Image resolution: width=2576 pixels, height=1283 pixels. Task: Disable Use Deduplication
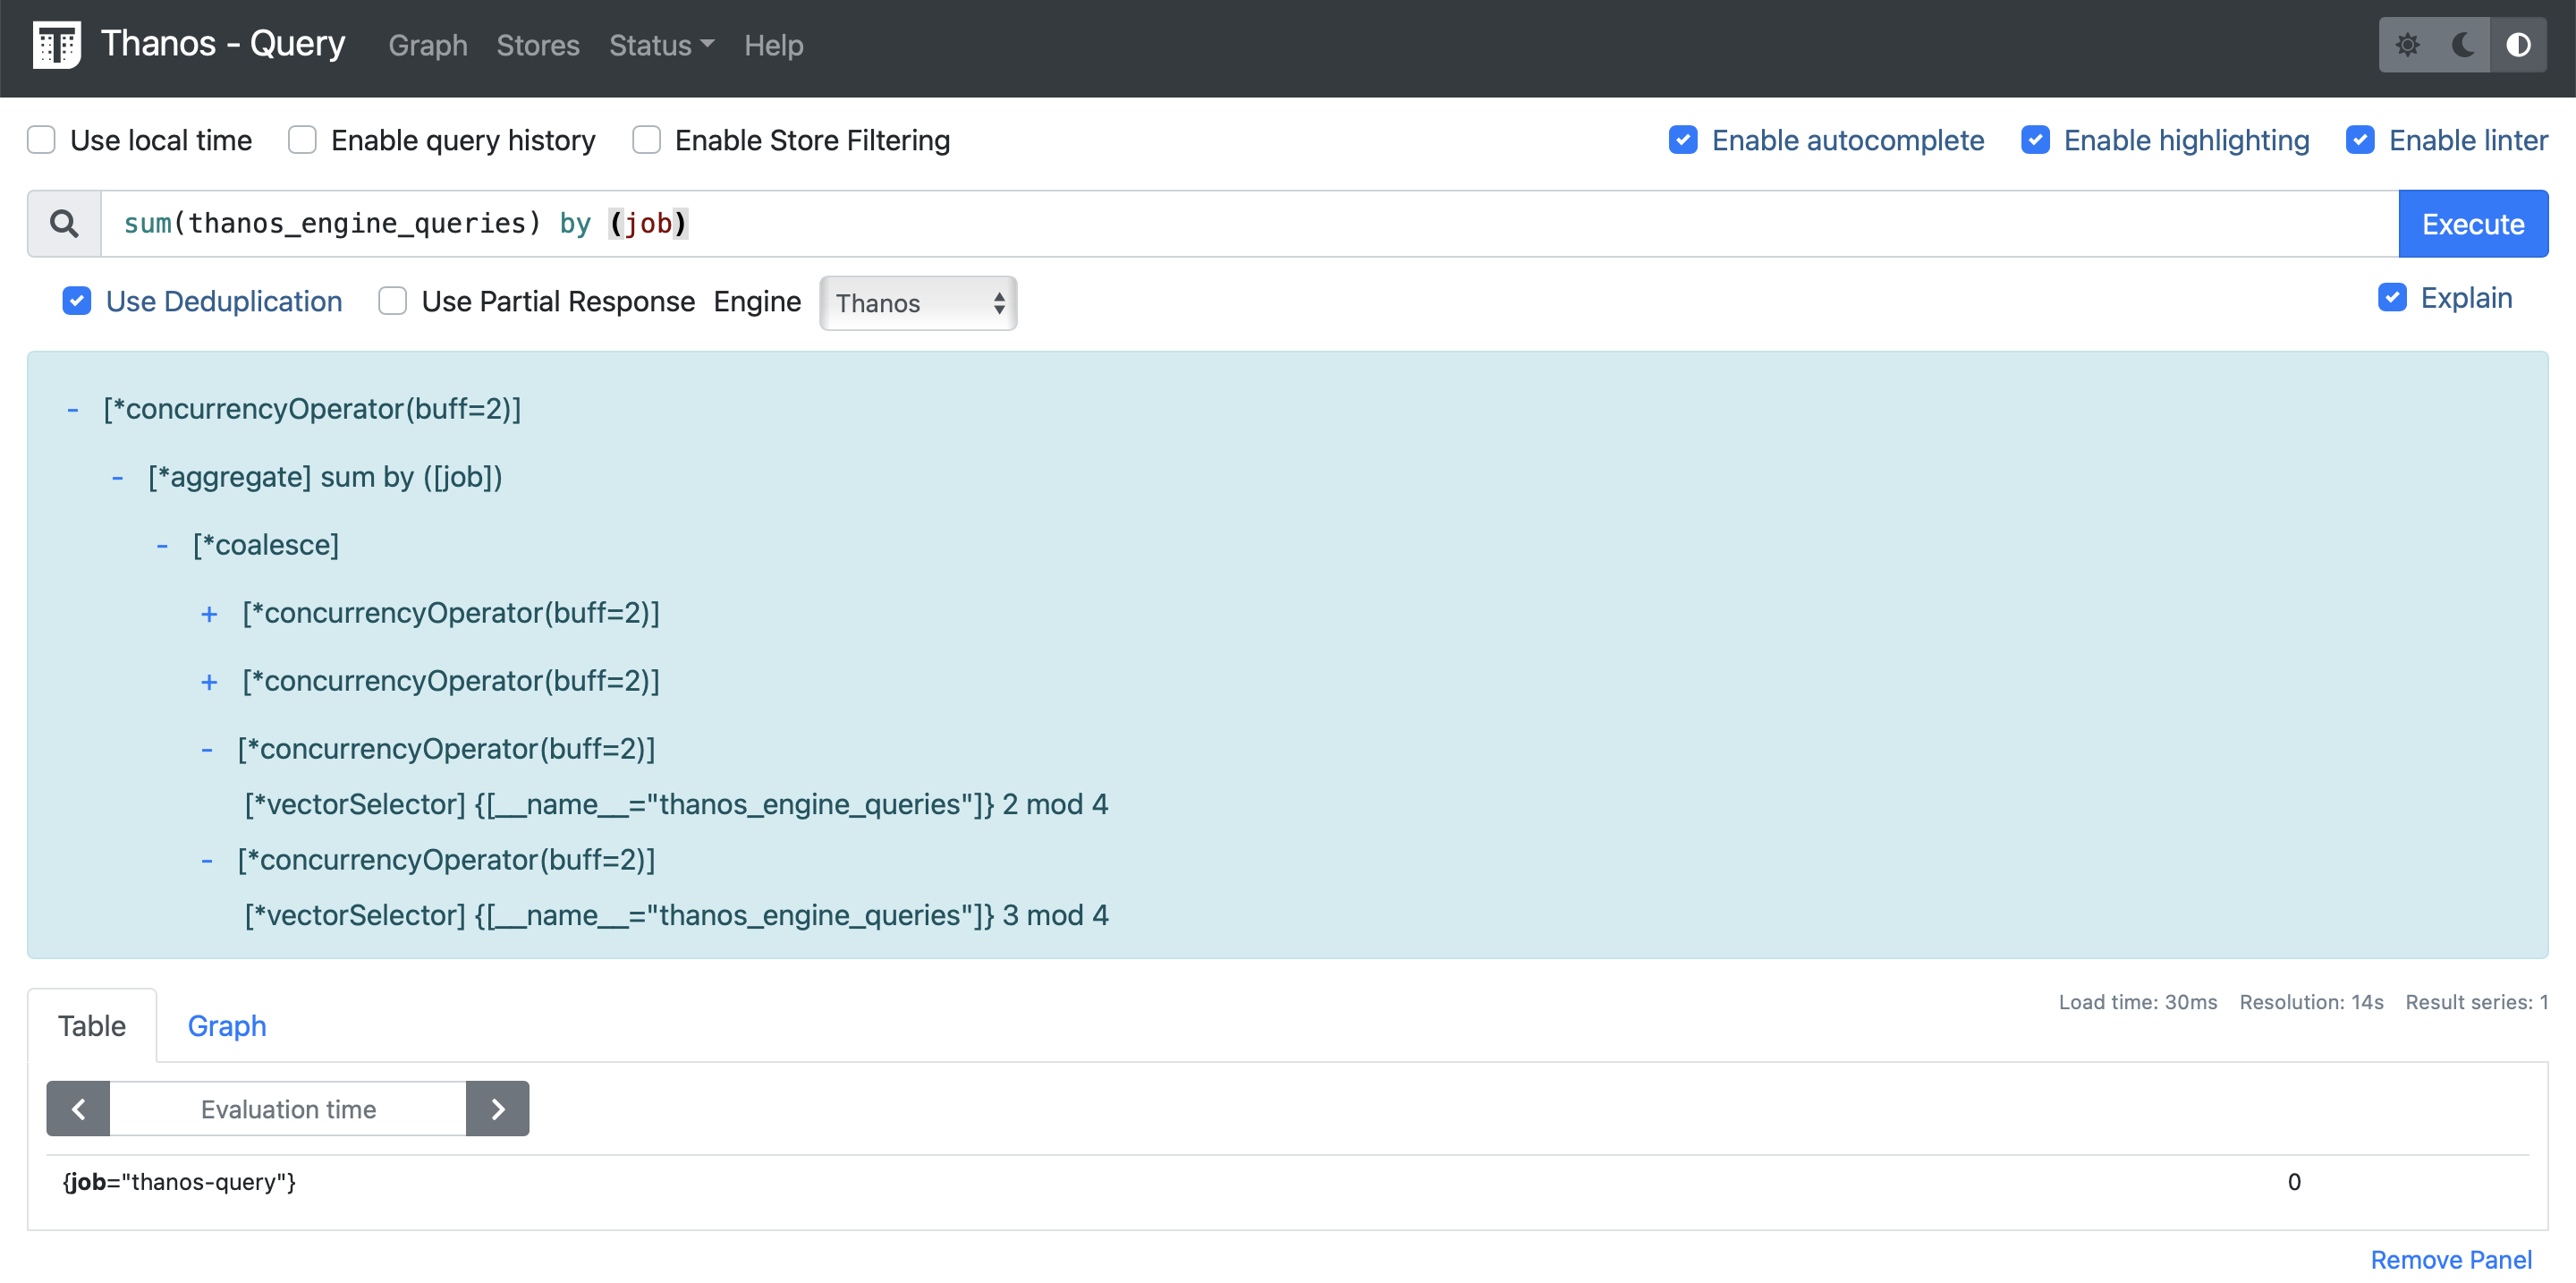click(77, 301)
